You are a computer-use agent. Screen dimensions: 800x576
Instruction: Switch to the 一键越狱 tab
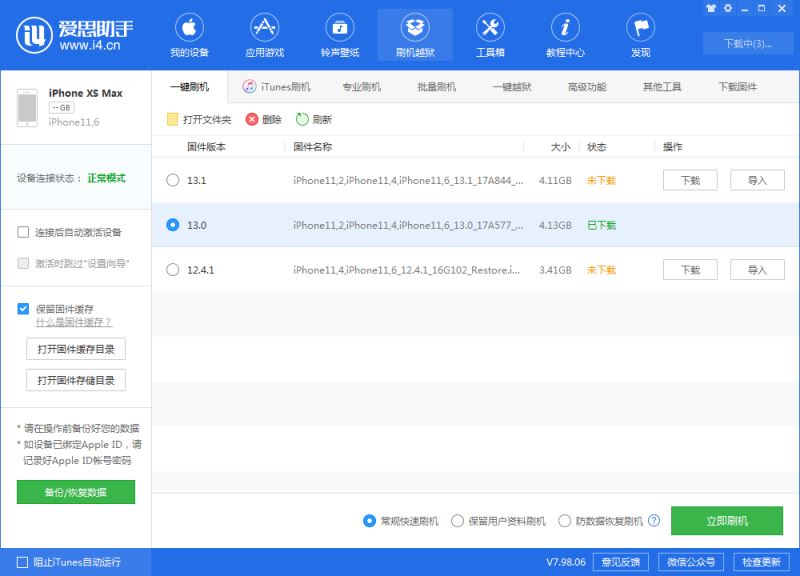click(512, 87)
